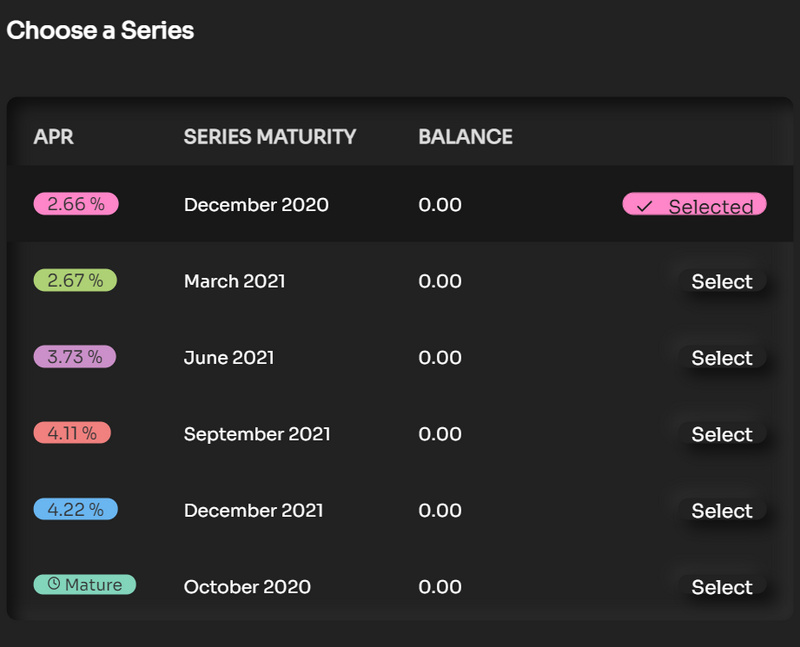The width and height of the screenshot is (800, 647).
Task: Click the green 2.67 % APR badge
Action: point(75,281)
